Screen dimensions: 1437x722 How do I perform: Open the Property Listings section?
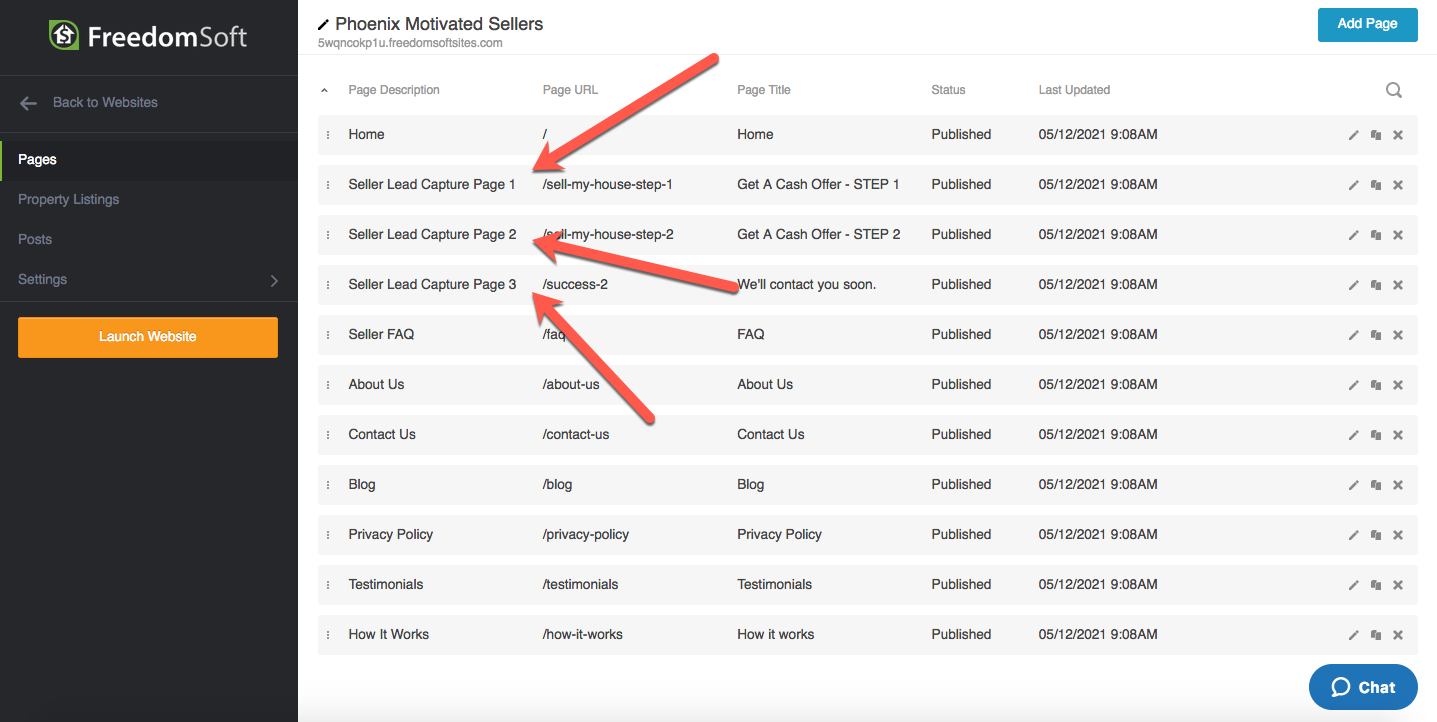(x=68, y=200)
